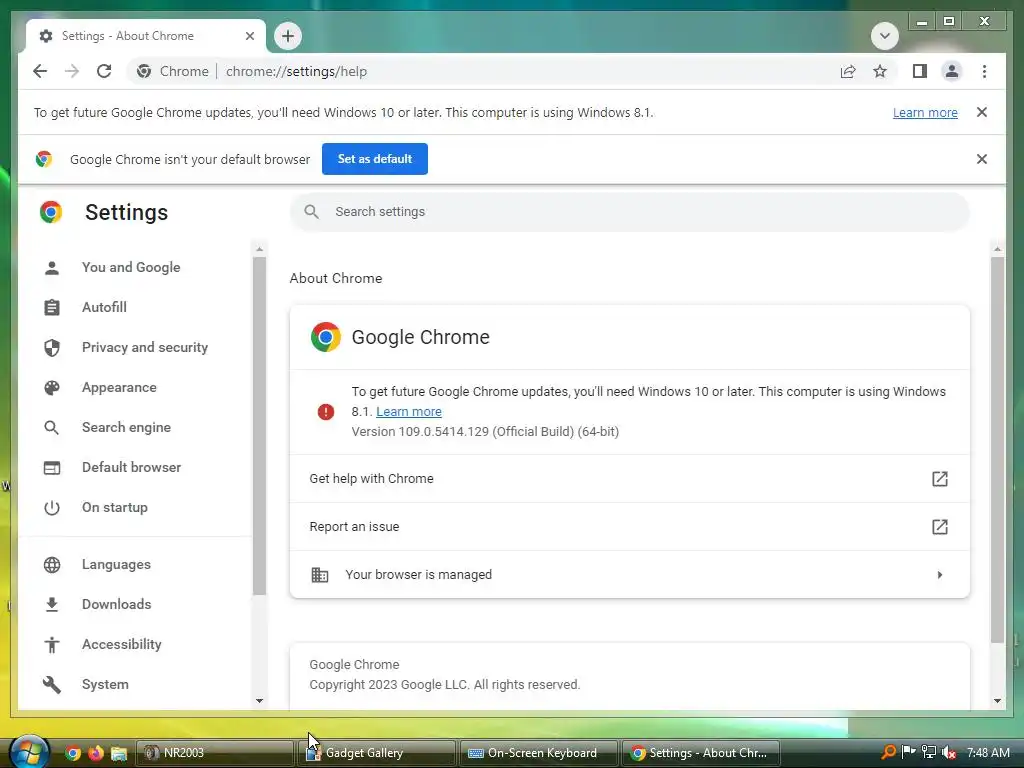Add a new tab with plus button
Screen dimensions: 1024x768
click(288, 36)
